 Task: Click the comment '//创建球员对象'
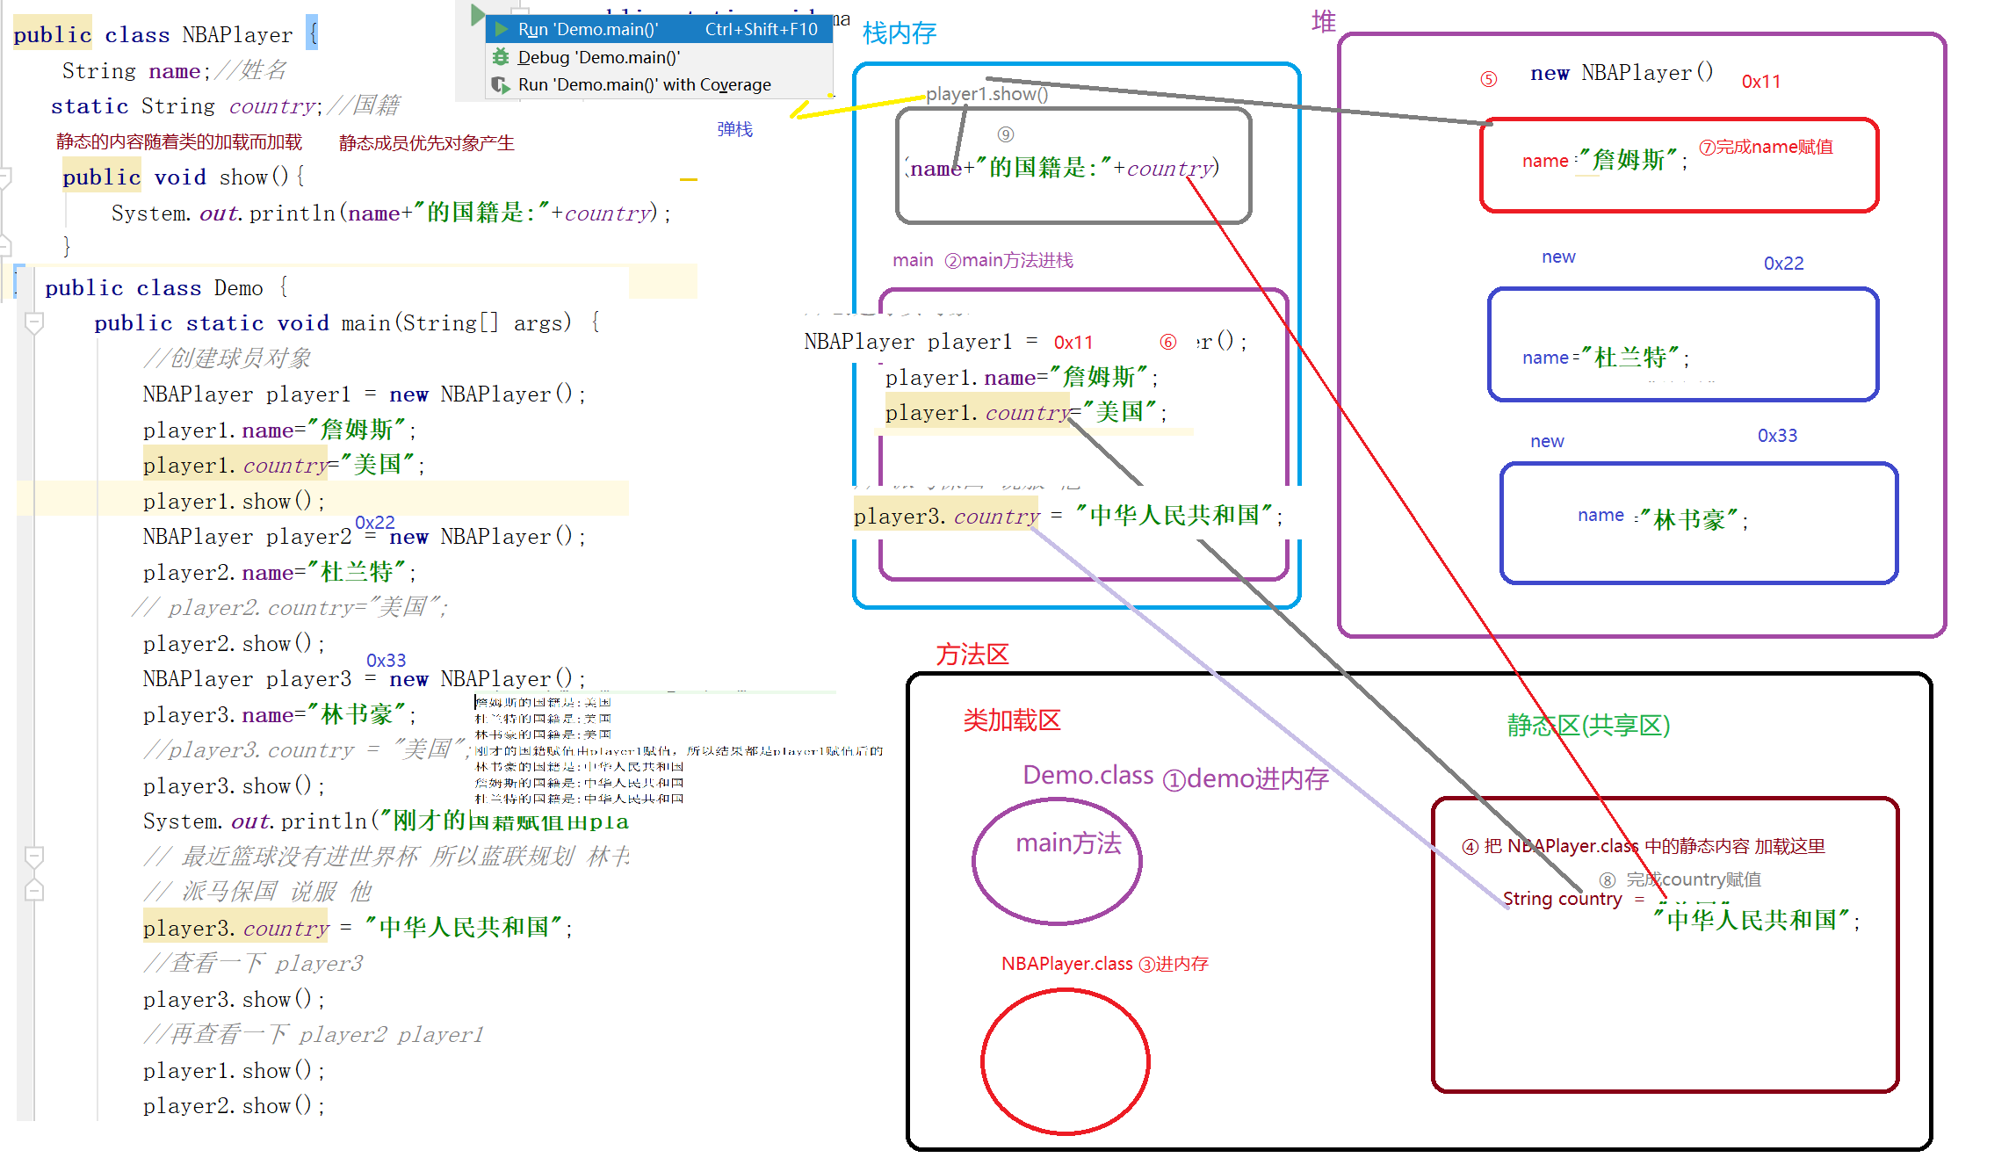227,358
